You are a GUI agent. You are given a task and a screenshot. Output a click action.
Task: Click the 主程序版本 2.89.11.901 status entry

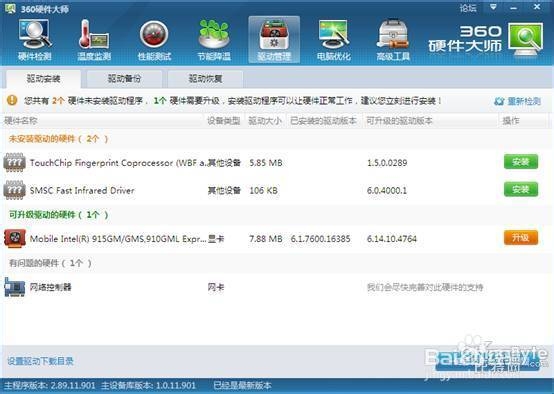[x=50, y=385]
